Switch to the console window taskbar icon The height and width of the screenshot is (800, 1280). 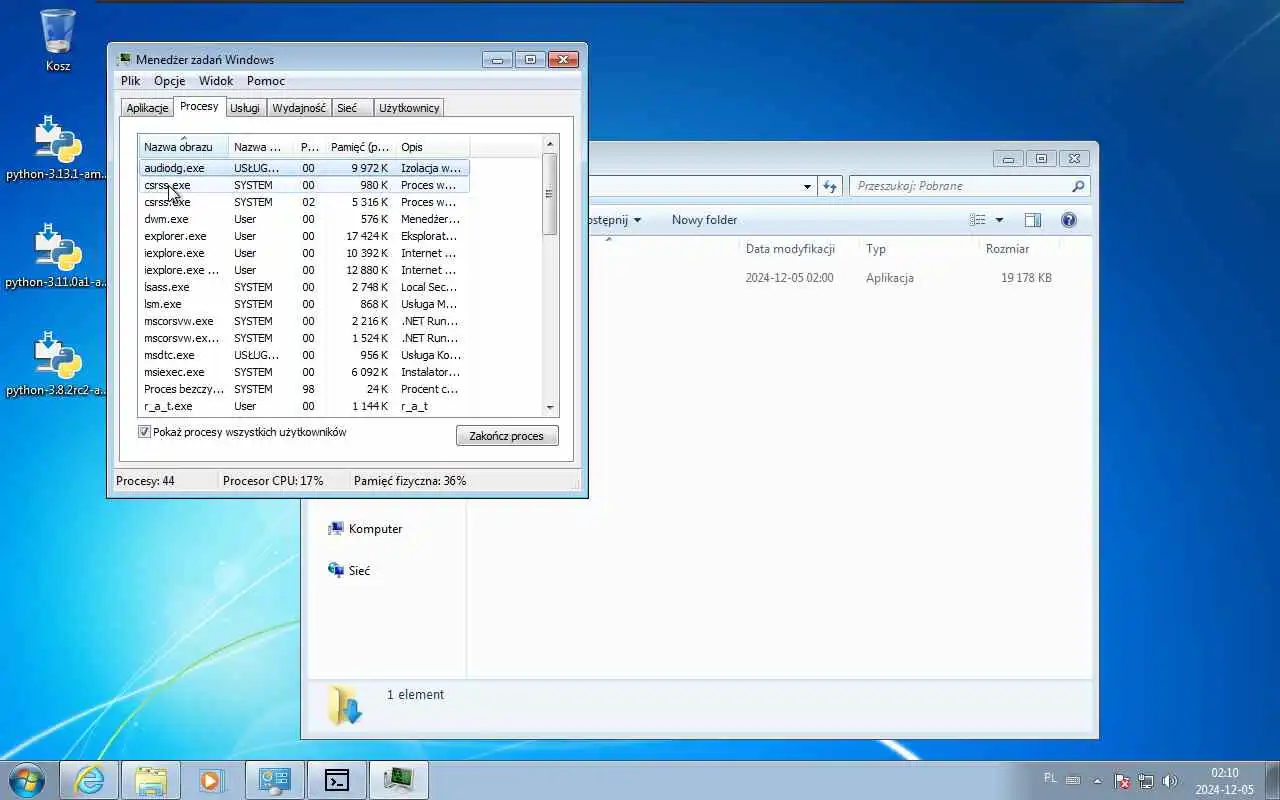click(337, 780)
